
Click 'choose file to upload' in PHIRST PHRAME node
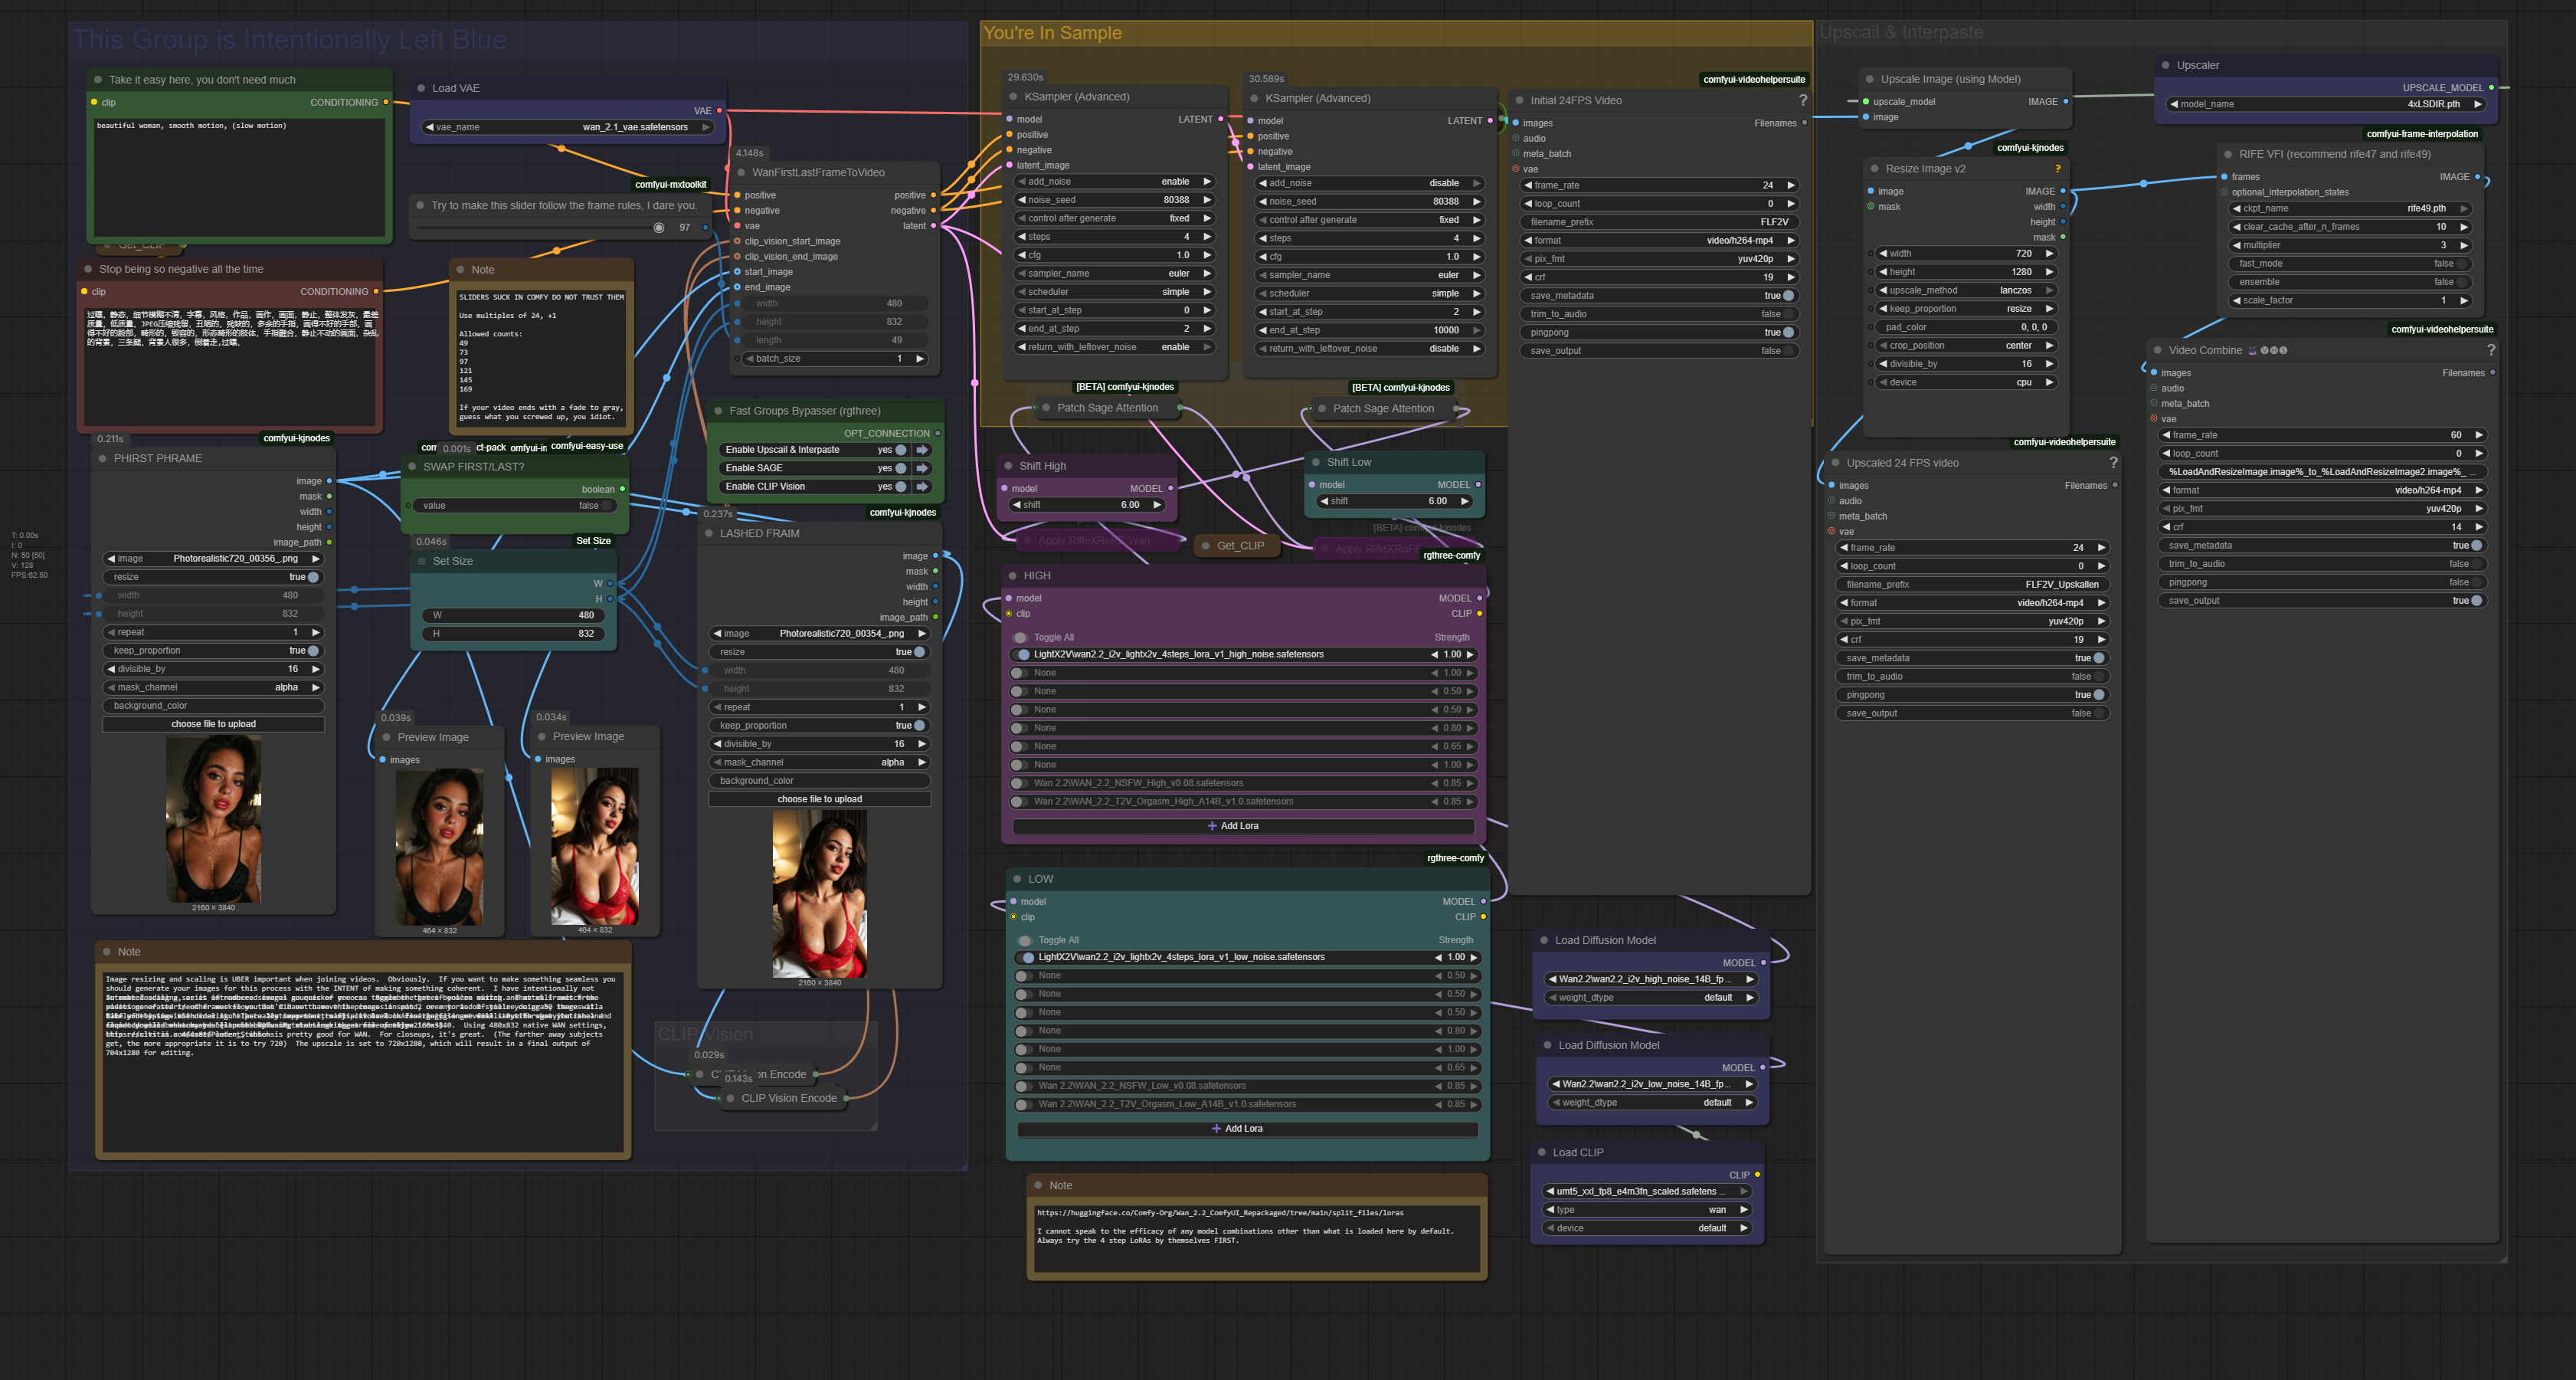point(213,724)
